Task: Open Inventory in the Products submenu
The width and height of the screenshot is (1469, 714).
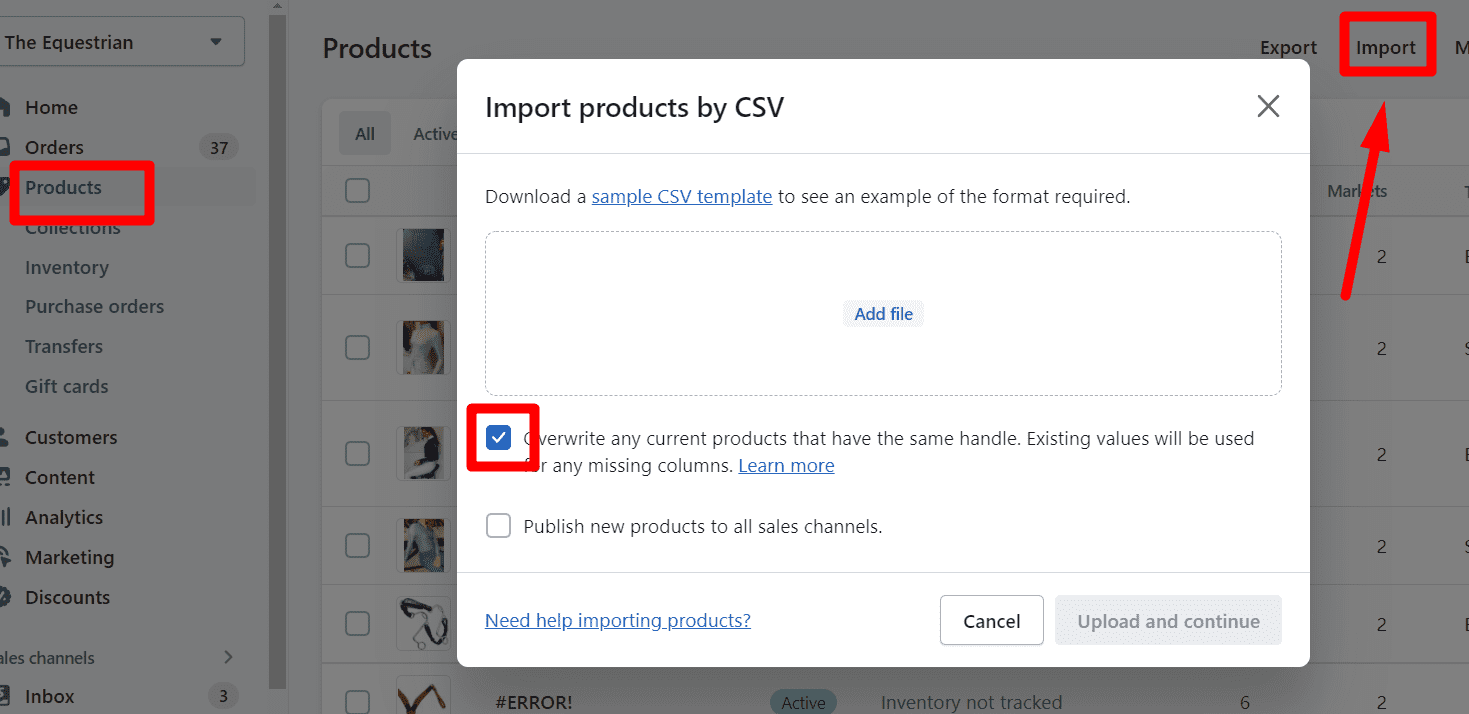Action: (x=67, y=267)
